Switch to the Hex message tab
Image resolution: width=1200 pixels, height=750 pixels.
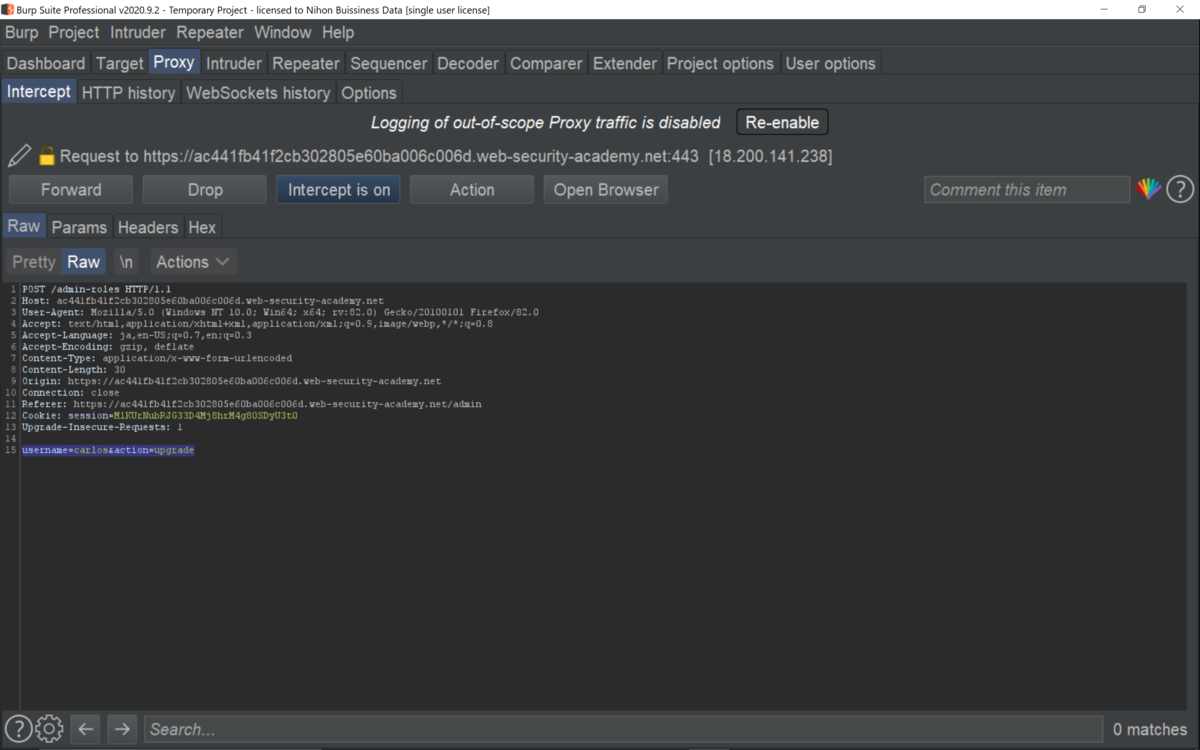202,227
